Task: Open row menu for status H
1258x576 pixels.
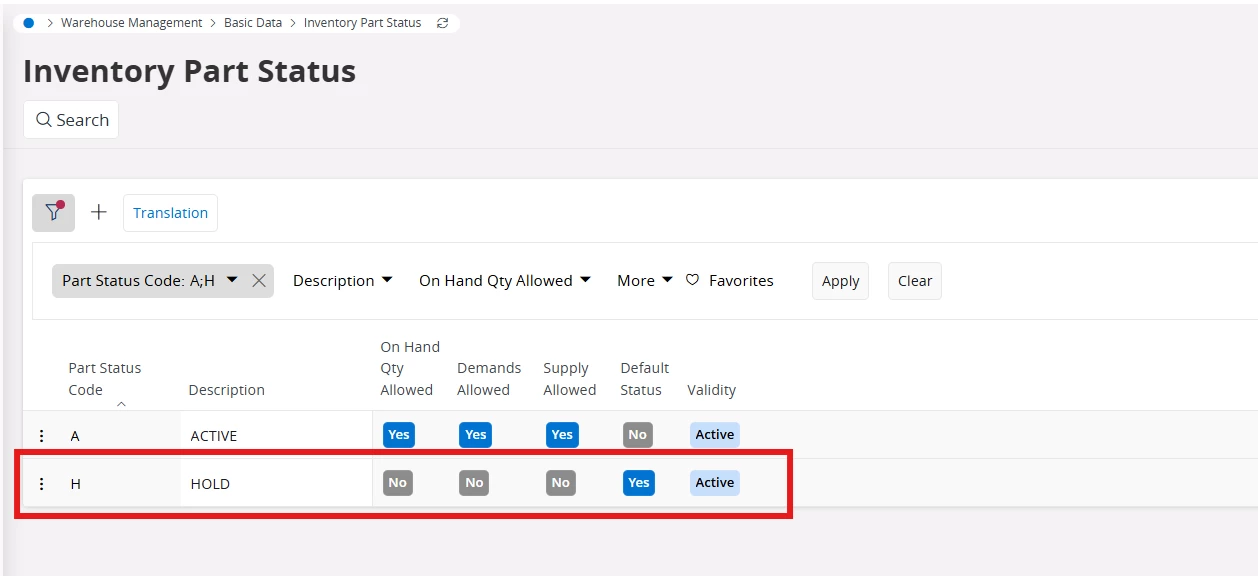Action: (41, 484)
